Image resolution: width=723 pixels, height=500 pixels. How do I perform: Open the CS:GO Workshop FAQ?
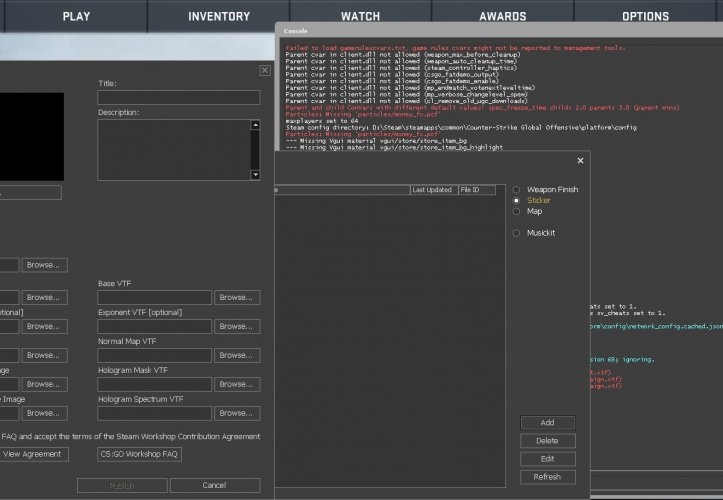139,454
